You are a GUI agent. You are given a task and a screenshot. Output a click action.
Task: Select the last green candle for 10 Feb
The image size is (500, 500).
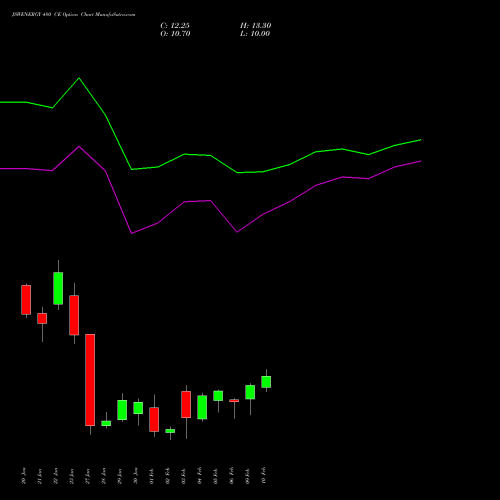(266, 382)
